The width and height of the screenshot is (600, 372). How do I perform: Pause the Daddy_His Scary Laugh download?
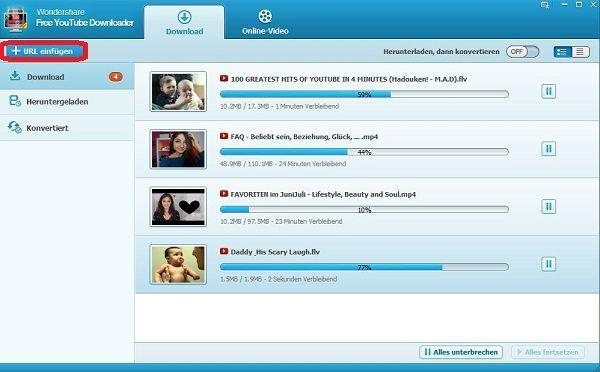pos(548,264)
